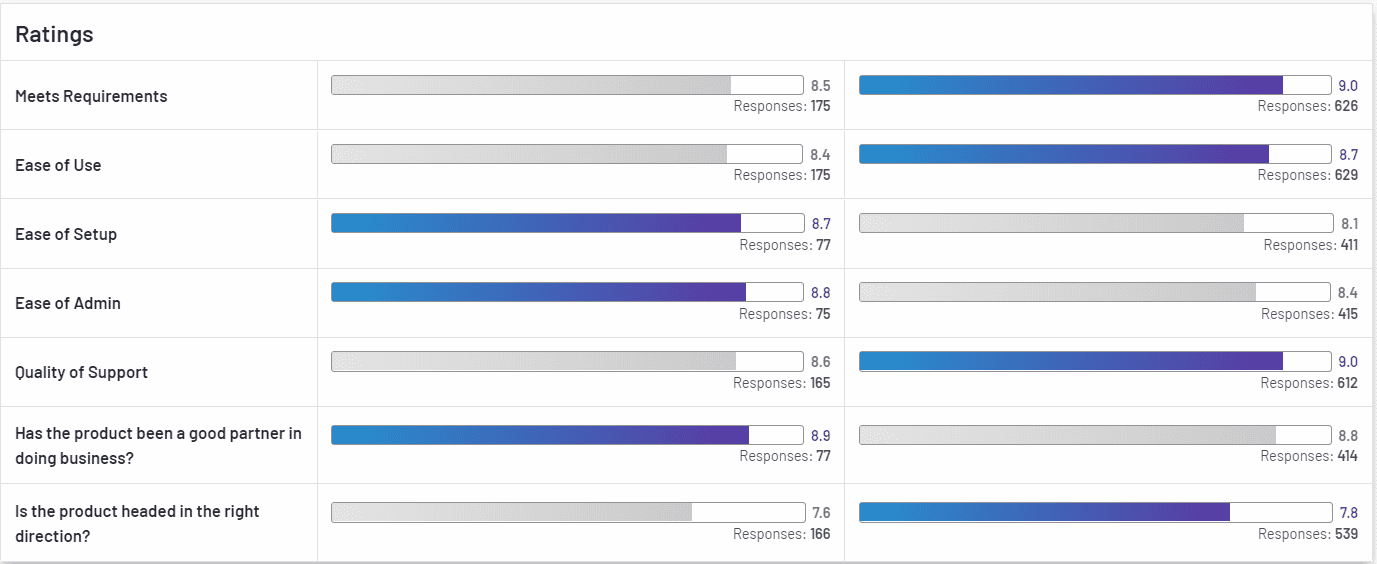Click the Ease of Setup 8.1 gray bar
The width and height of the screenshot is (1377, 564).
[1095, 223]
